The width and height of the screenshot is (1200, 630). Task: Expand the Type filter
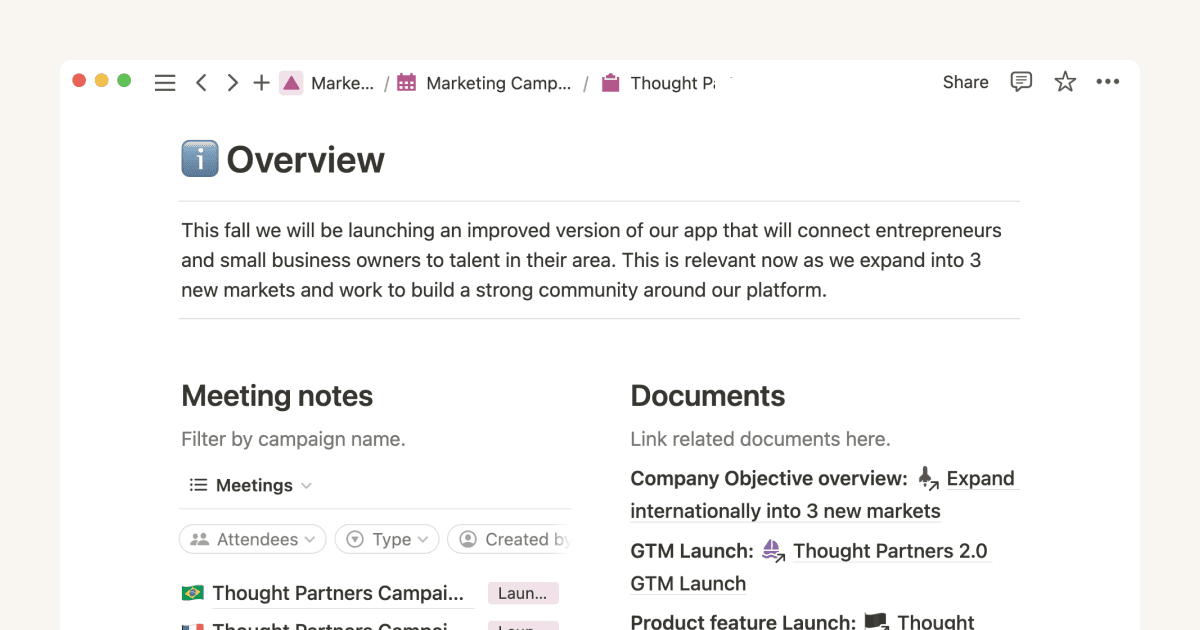[x=387, y=539]
